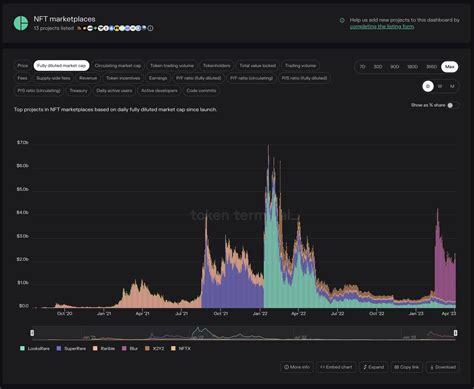This screenshot has width=474, height=389.
Task: Set time range to 7D
Action: click(362, 67)
